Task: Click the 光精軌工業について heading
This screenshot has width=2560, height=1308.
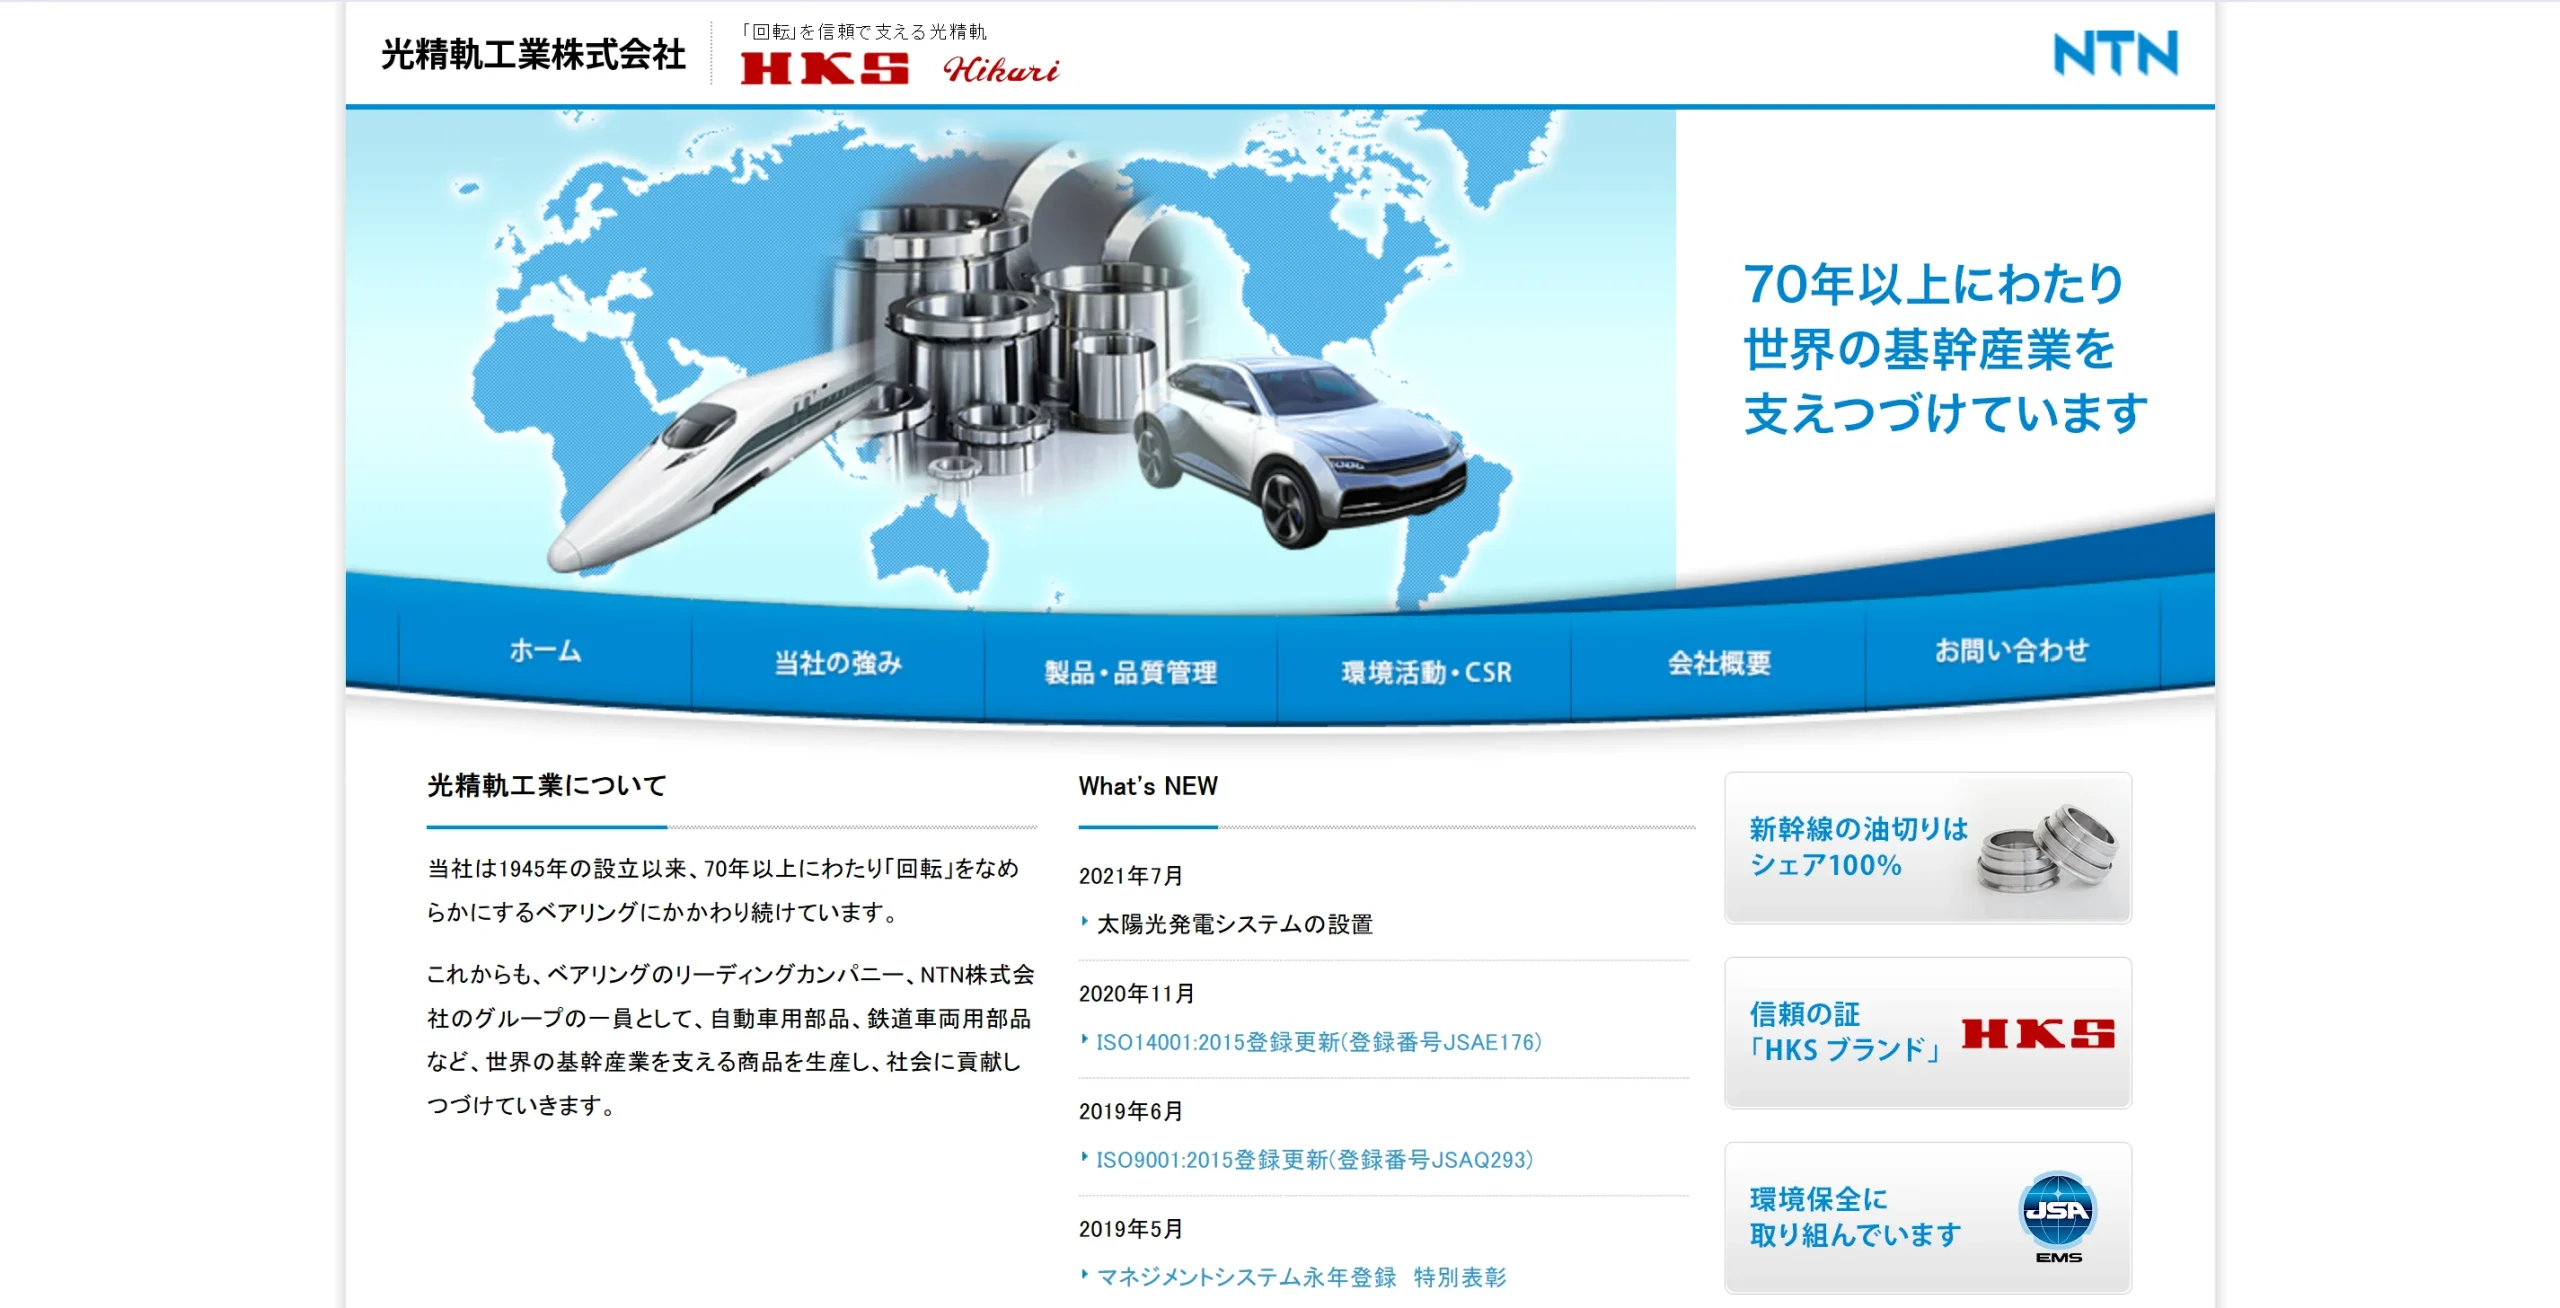Action: click(x=547, y=786)
